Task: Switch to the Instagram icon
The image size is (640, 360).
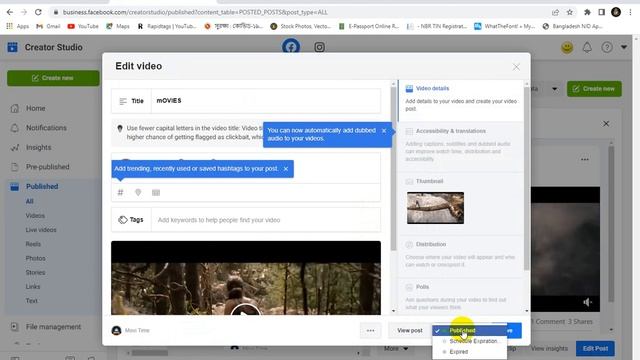Action: [320, 47]
